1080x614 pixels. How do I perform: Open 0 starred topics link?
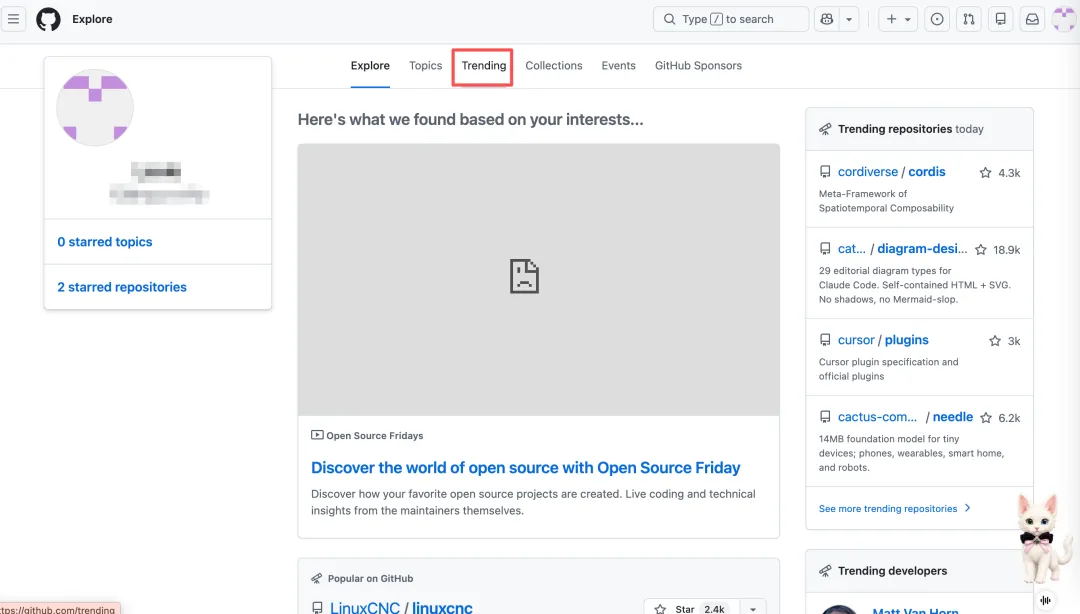click(x=105, y=242)
